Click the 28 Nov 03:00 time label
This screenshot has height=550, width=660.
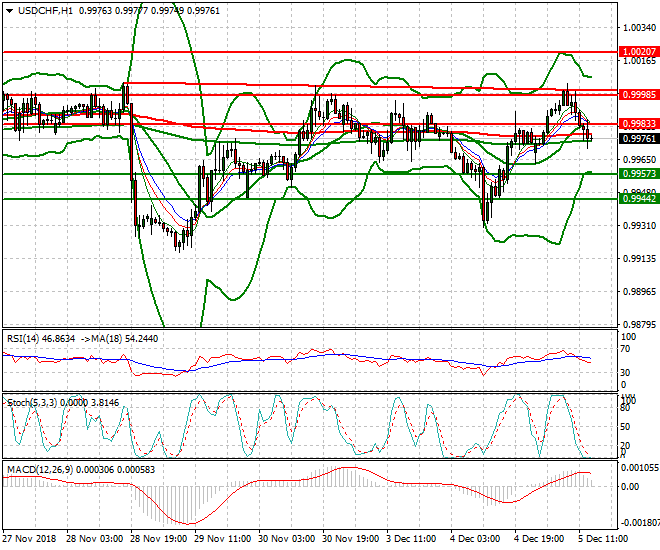[95, 539]
